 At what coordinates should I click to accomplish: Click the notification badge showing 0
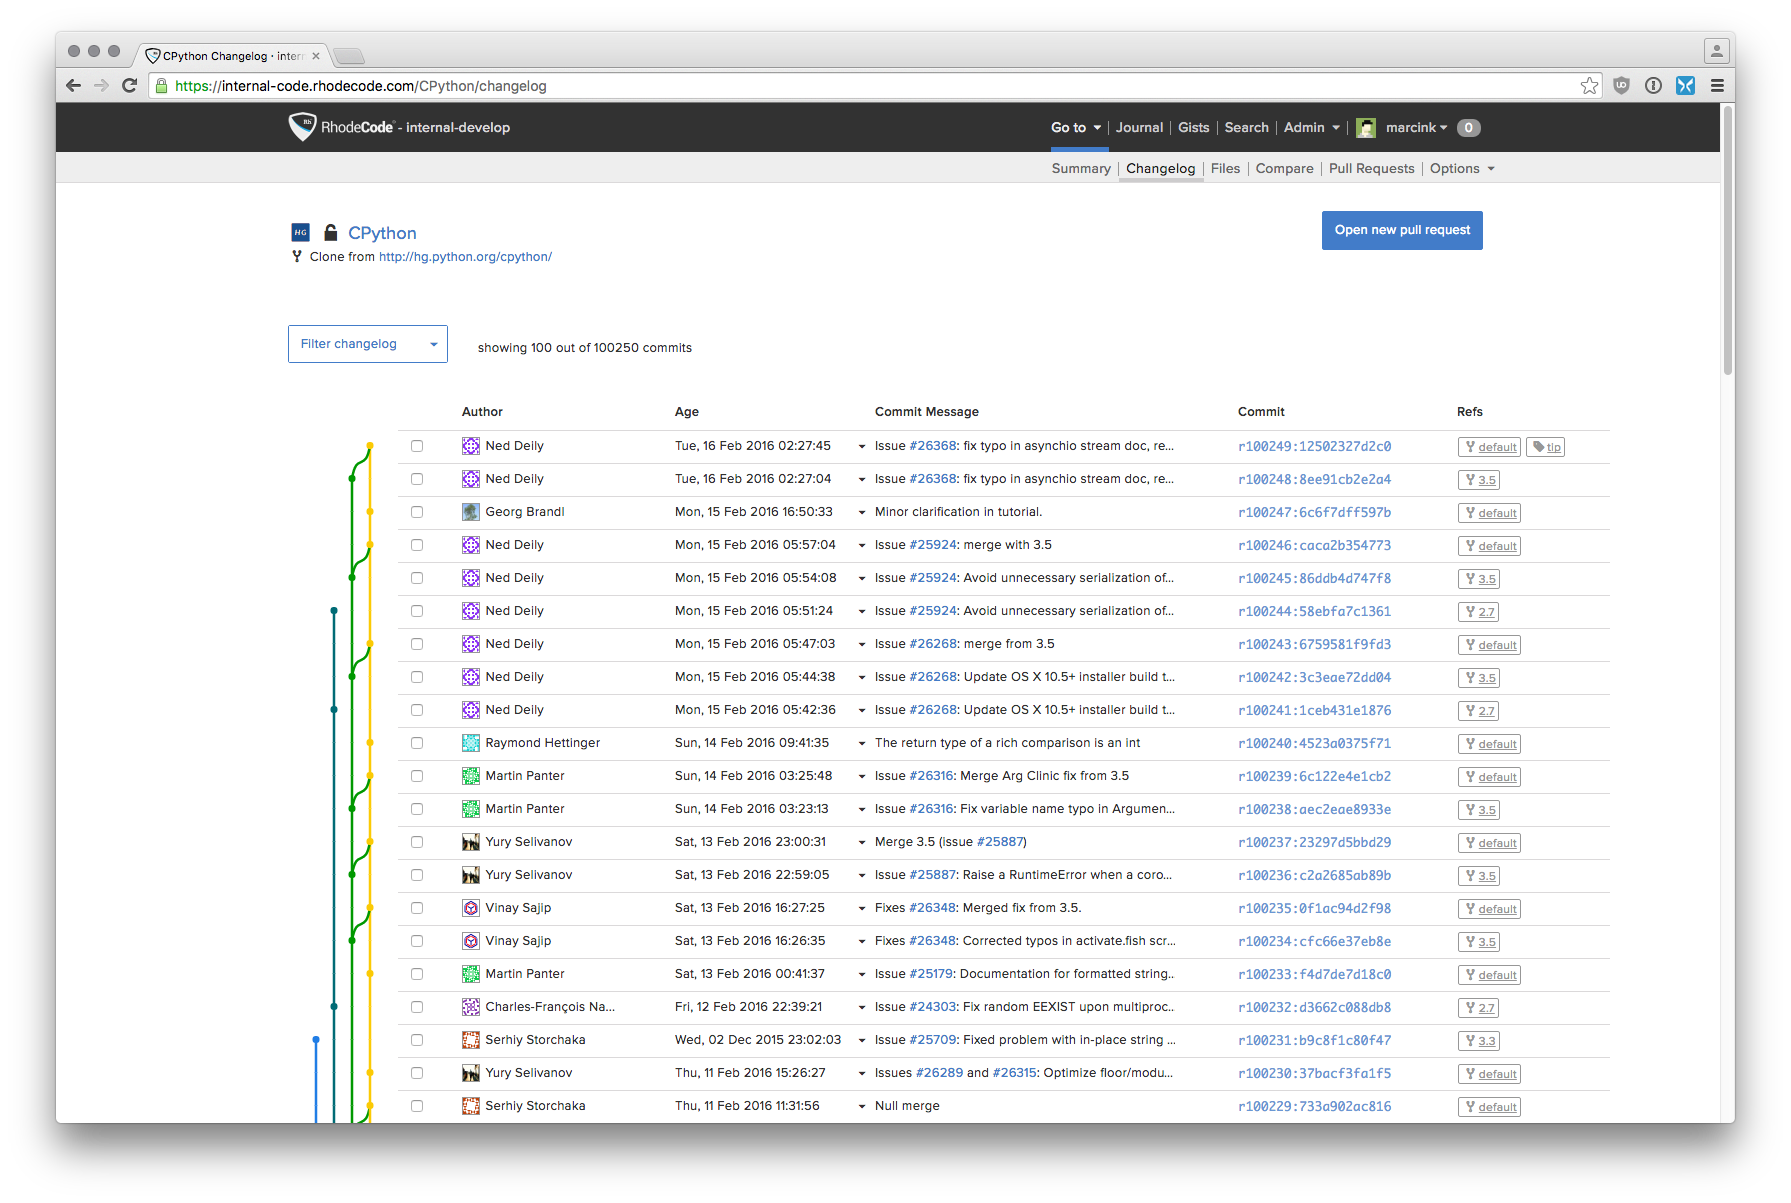click(x=1468, y=127)
